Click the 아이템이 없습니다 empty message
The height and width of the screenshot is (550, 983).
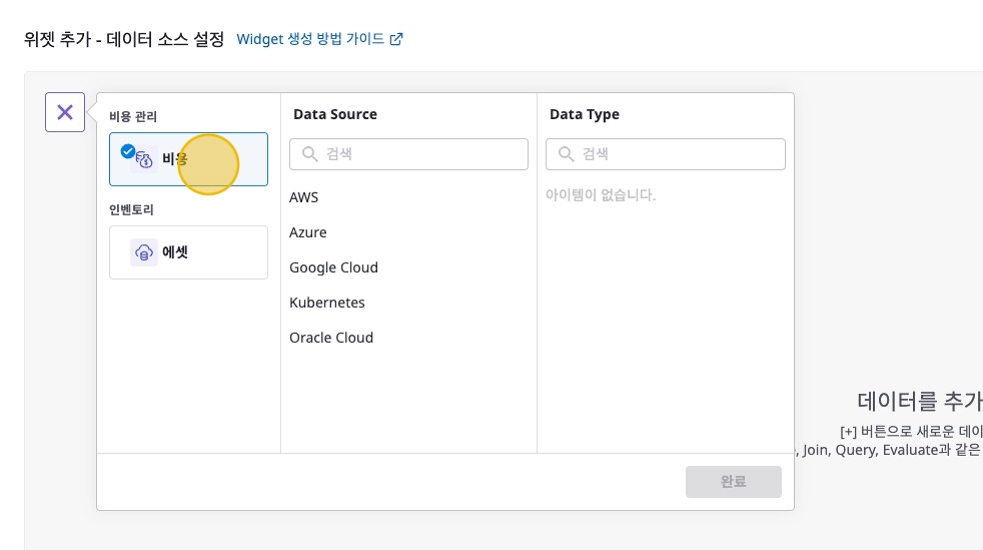coord(600,195)
